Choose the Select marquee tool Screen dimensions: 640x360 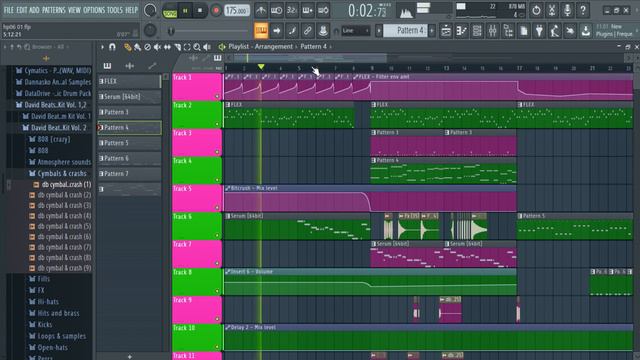point(187,47)
